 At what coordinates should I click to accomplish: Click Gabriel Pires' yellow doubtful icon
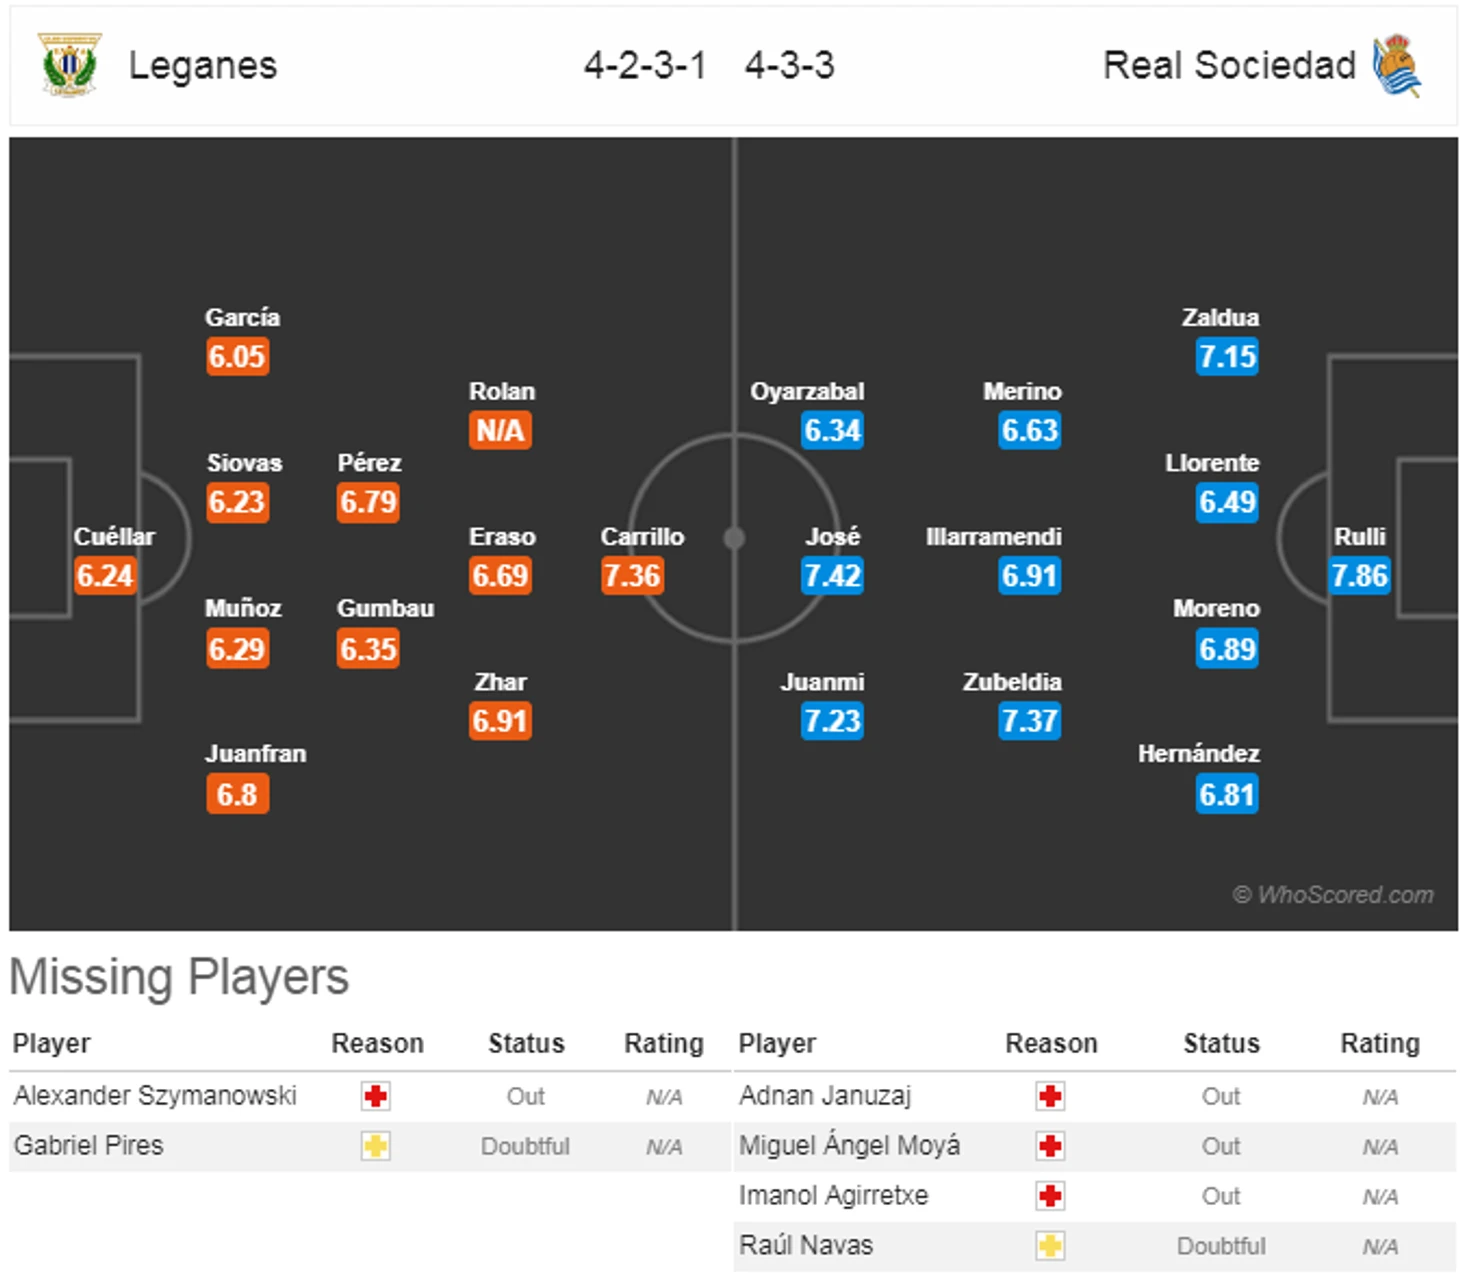[376, 1146]
